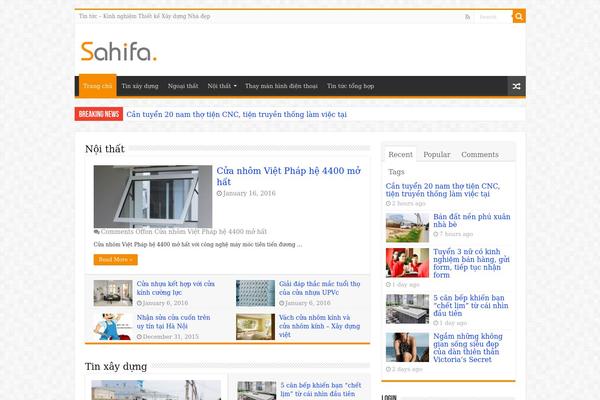Click the January 16, 2016 date text
This screenshot has width=600, height=400.
pos(249,193)
